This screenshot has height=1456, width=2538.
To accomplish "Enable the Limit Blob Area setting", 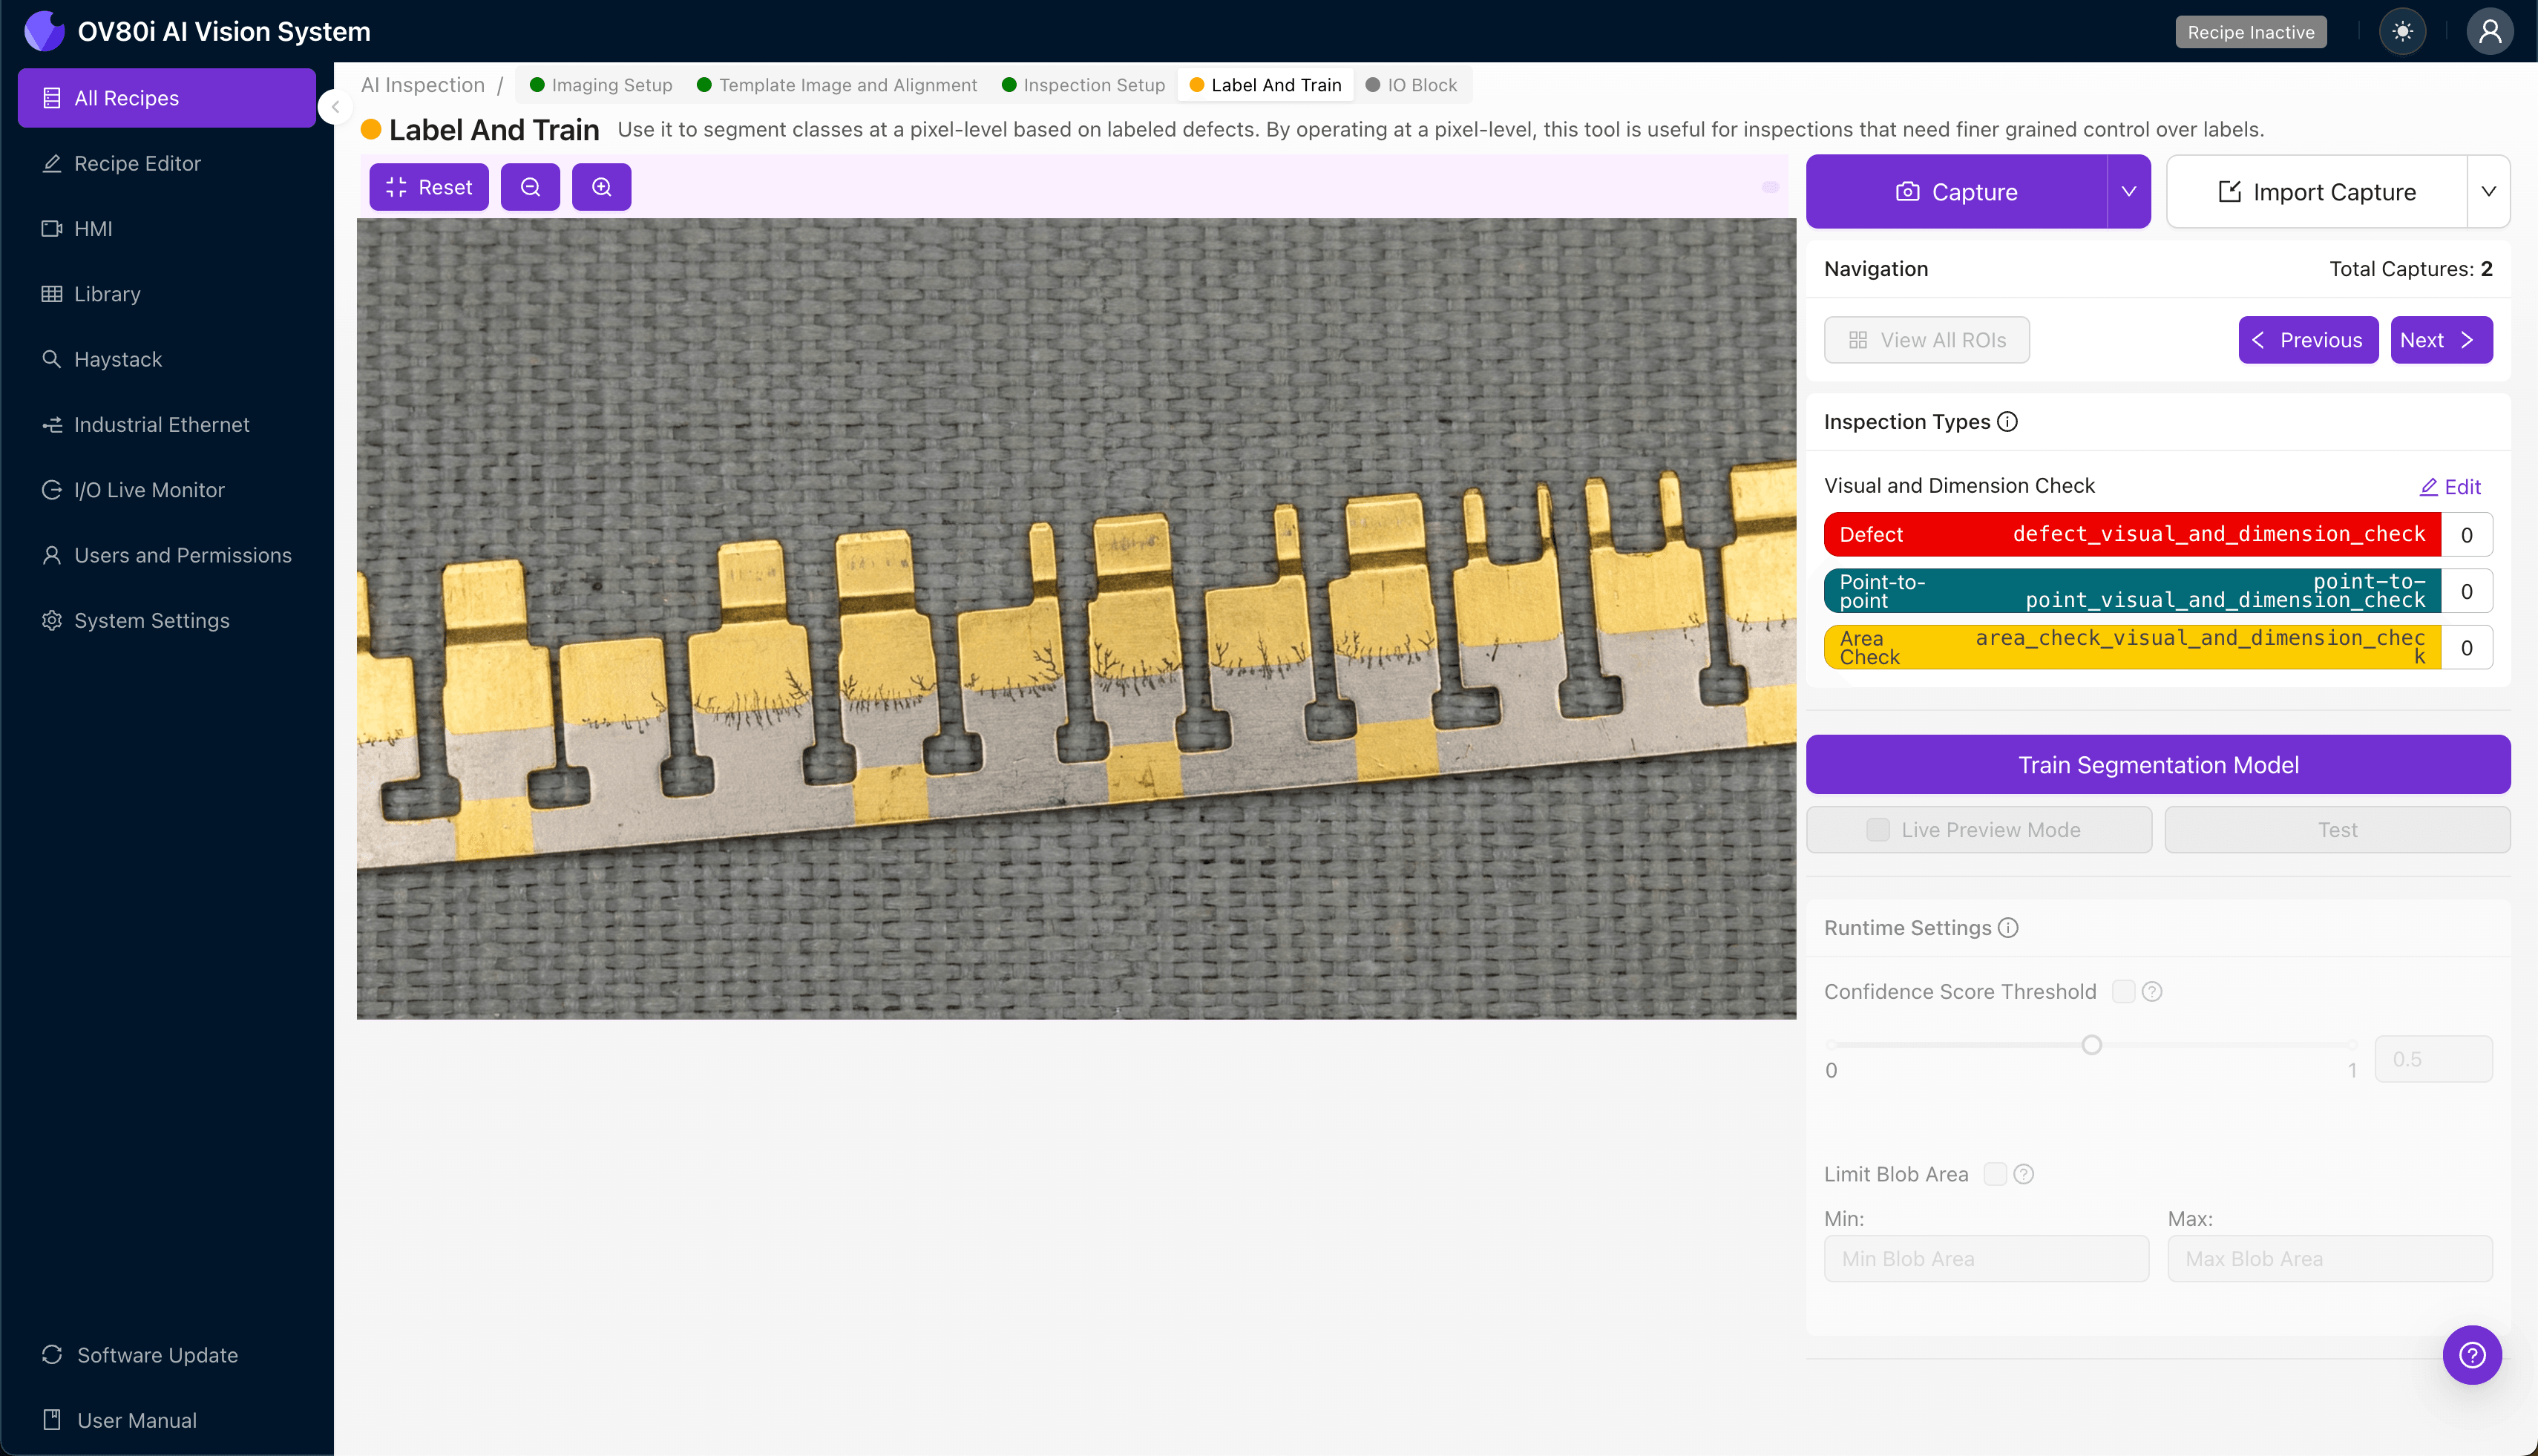I will click(x=1996, y=1173).
